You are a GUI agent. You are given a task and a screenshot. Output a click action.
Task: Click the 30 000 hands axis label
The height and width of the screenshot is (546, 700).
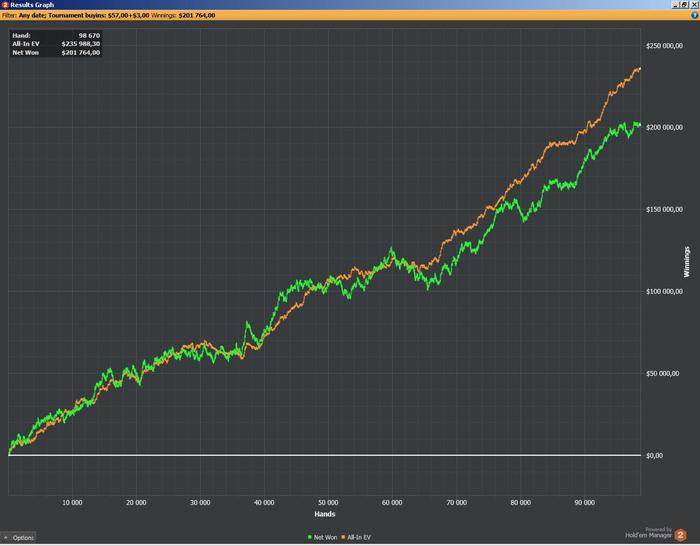[200, 503]
